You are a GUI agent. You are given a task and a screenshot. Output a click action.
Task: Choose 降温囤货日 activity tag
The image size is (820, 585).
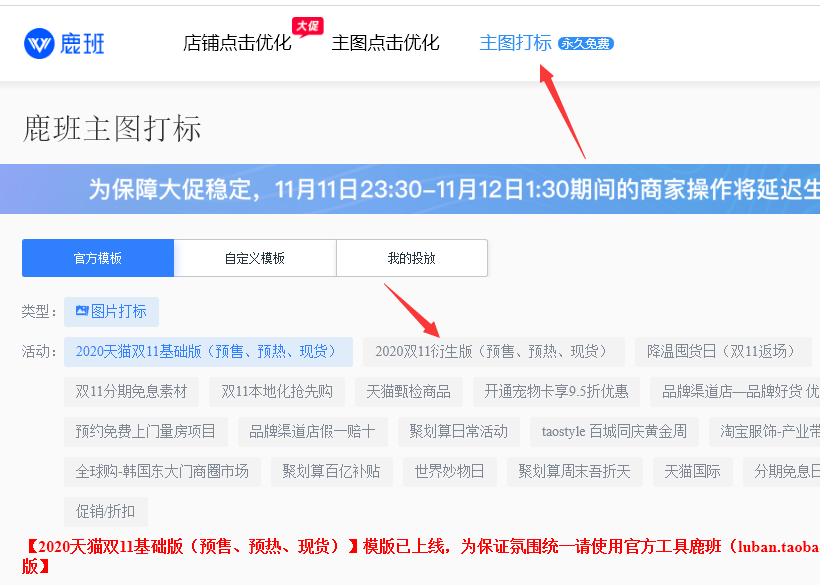(x=722, y=352)
